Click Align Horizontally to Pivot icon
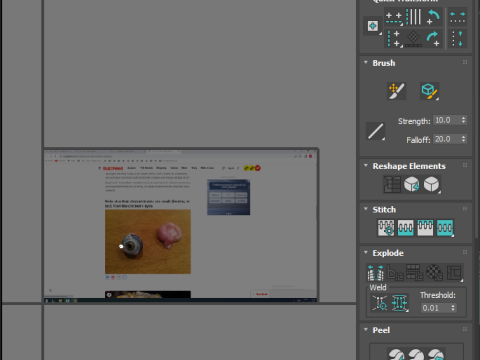480x360 pixels. coord(394,18)
